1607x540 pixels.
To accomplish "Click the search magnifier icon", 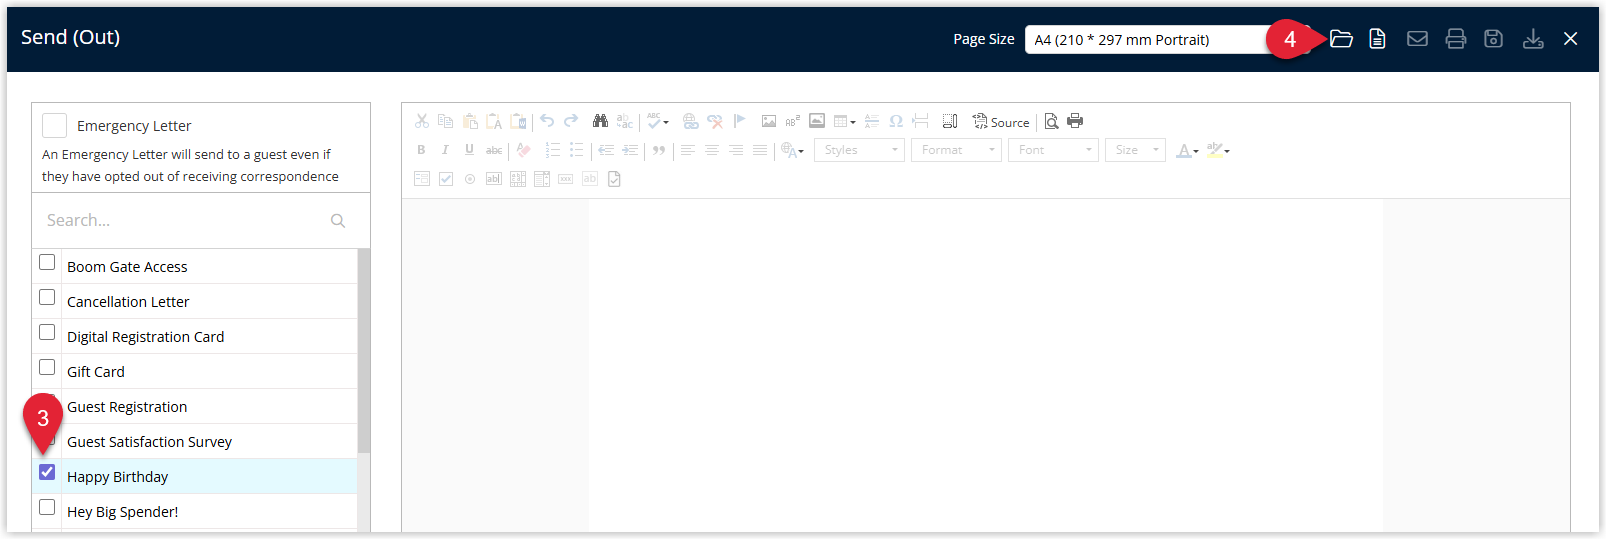I will 338,220.
